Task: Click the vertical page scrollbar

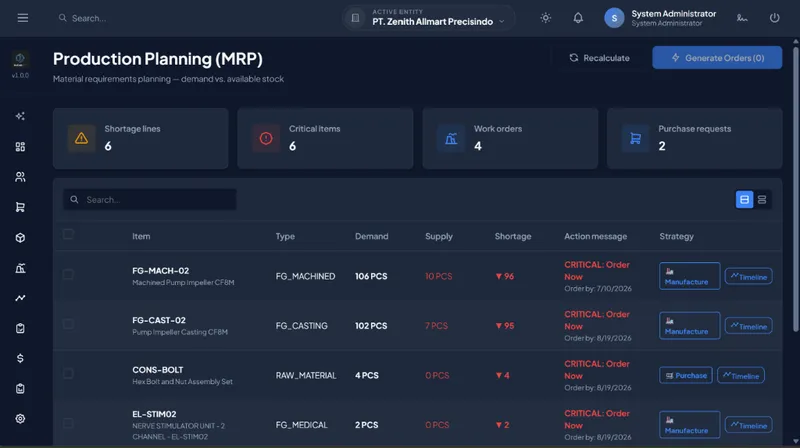Action: 795,189
